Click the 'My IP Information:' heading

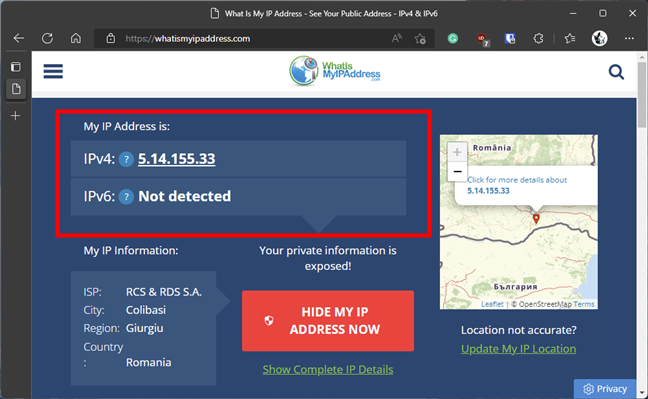[x=131, y=251]
